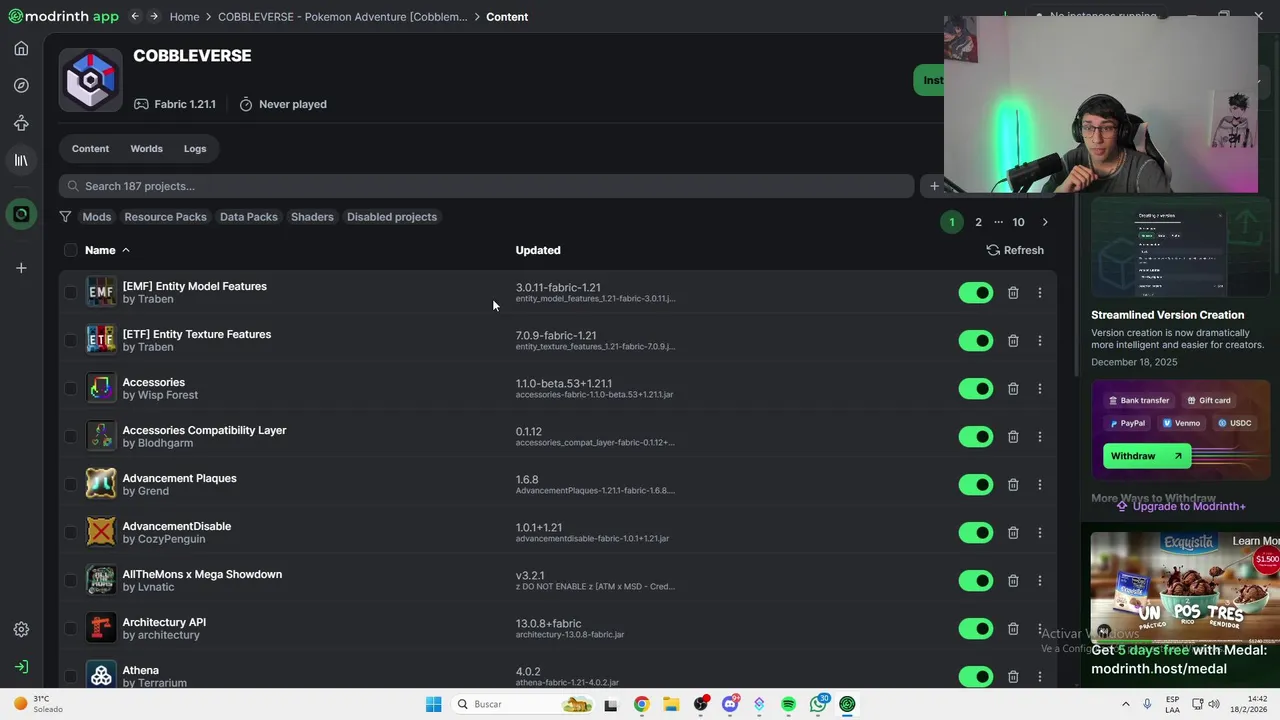Switch to the Worlds tab
1280x720 pixels.
[x=146, y=148]
